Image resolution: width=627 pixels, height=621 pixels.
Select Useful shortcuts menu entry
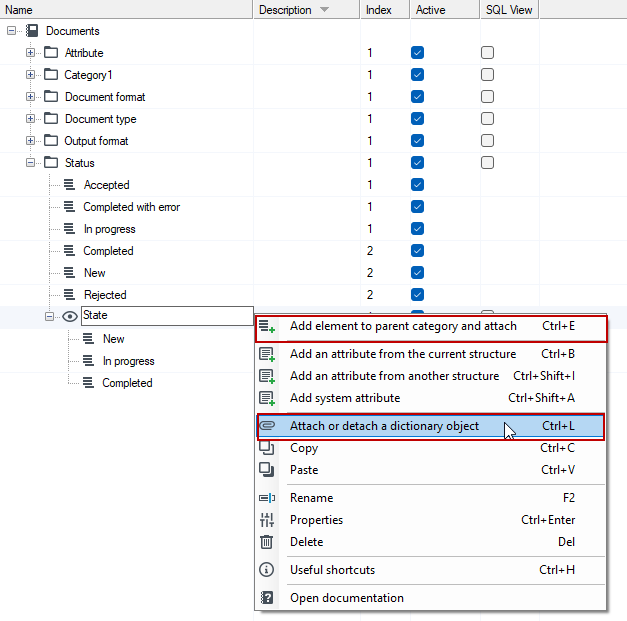[431, 570]
